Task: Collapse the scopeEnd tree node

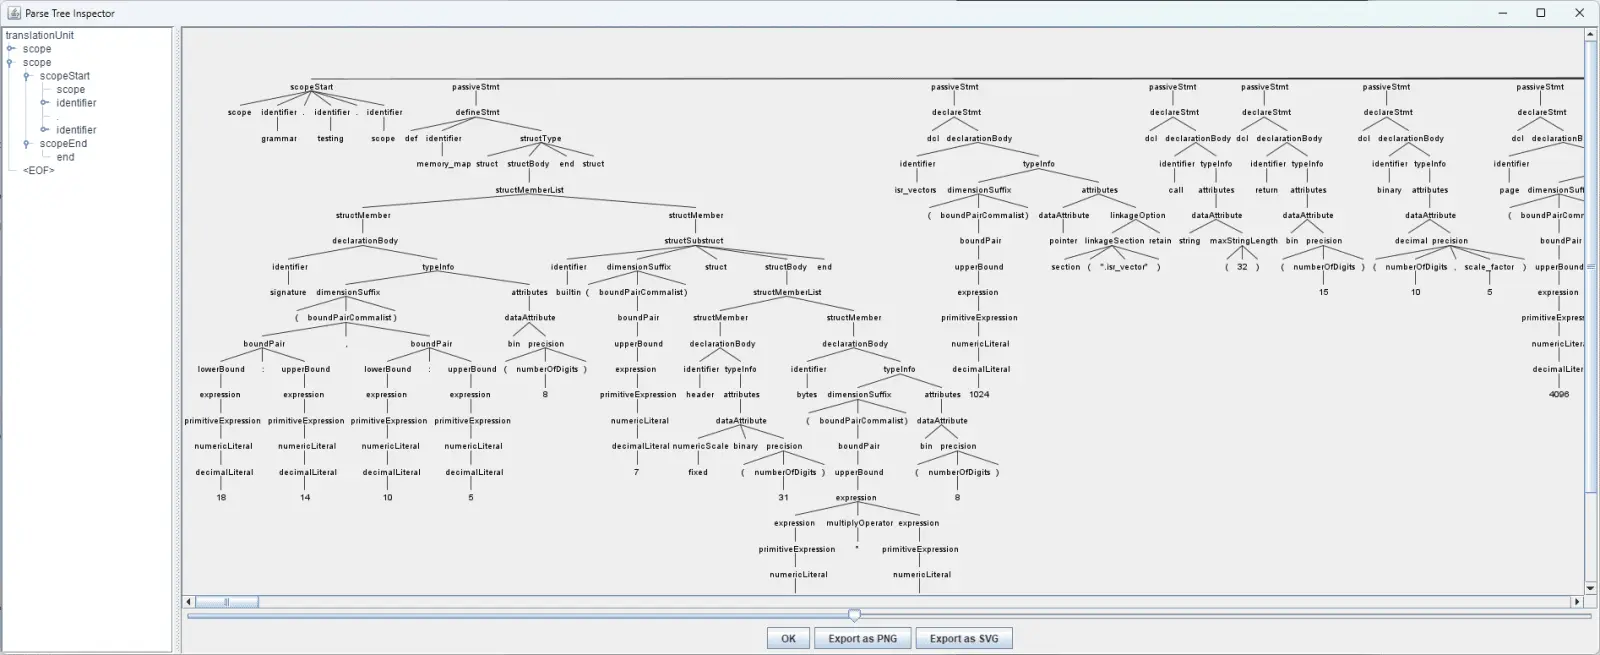Action: point(27,144)
